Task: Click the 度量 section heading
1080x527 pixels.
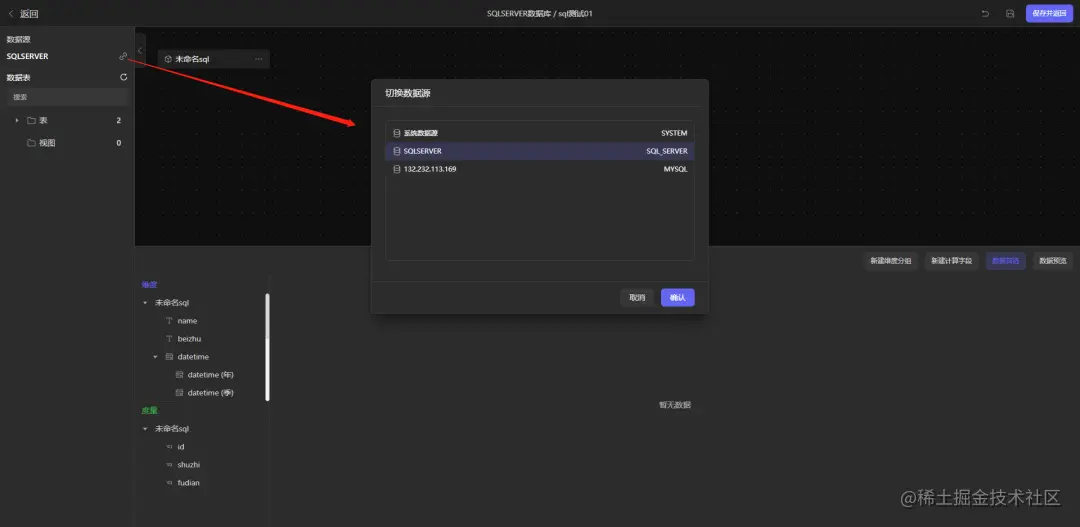Action: pyautogui.click(x=149, y=411)
